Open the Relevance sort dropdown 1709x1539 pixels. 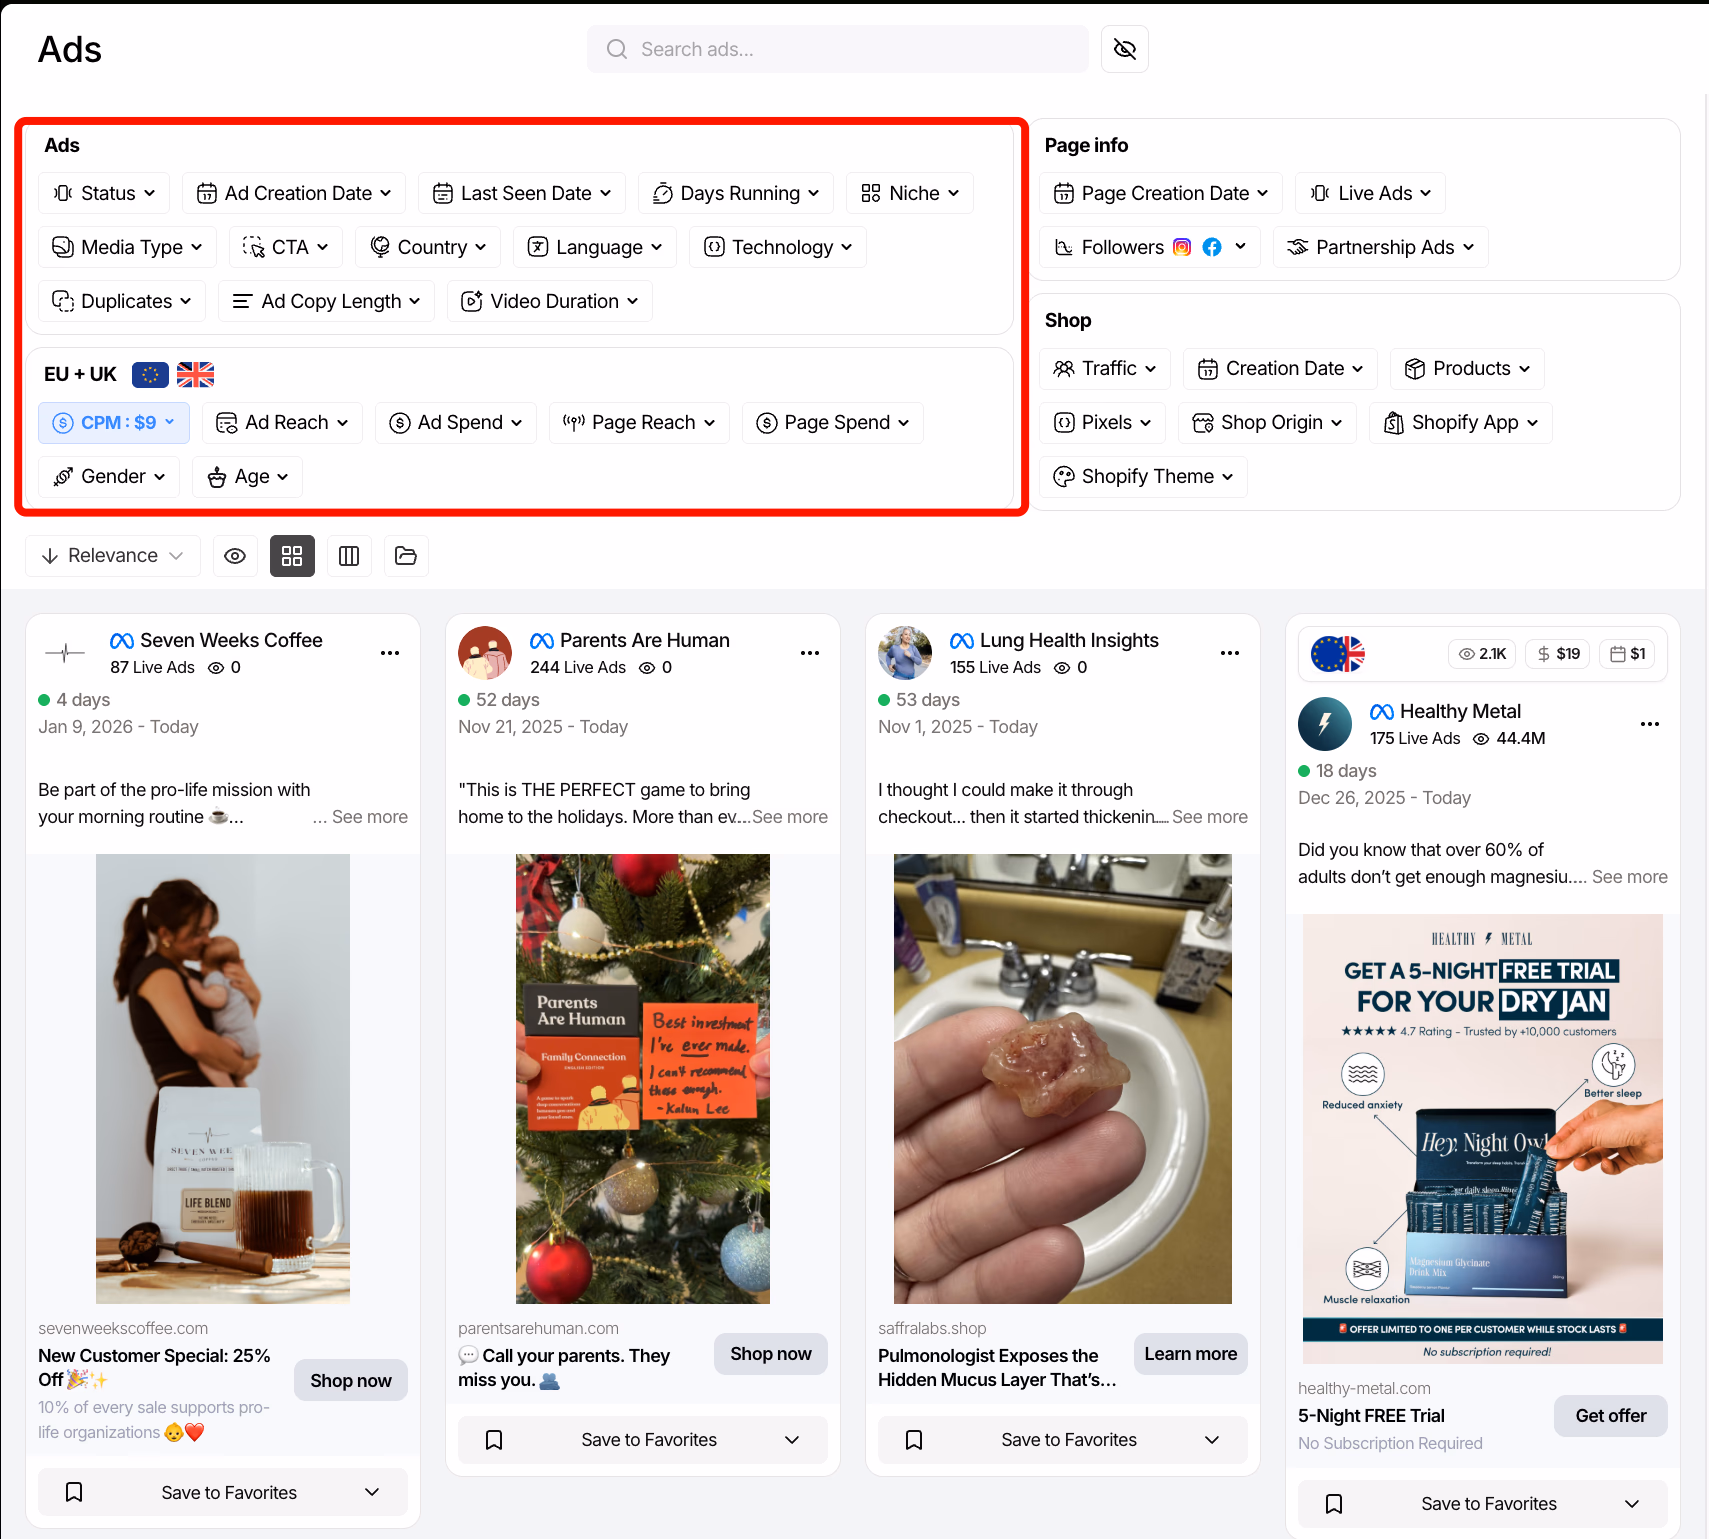[x=113, y=556]
